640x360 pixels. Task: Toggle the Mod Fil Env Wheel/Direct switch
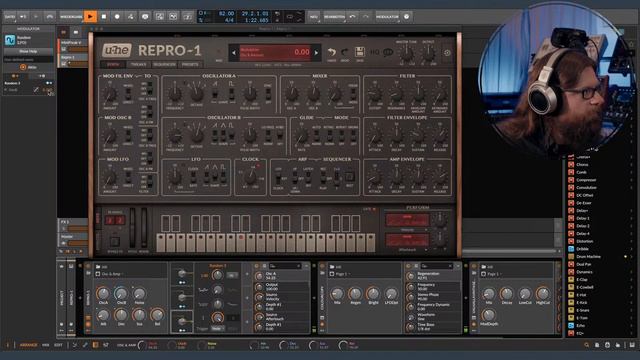(128, 94)
